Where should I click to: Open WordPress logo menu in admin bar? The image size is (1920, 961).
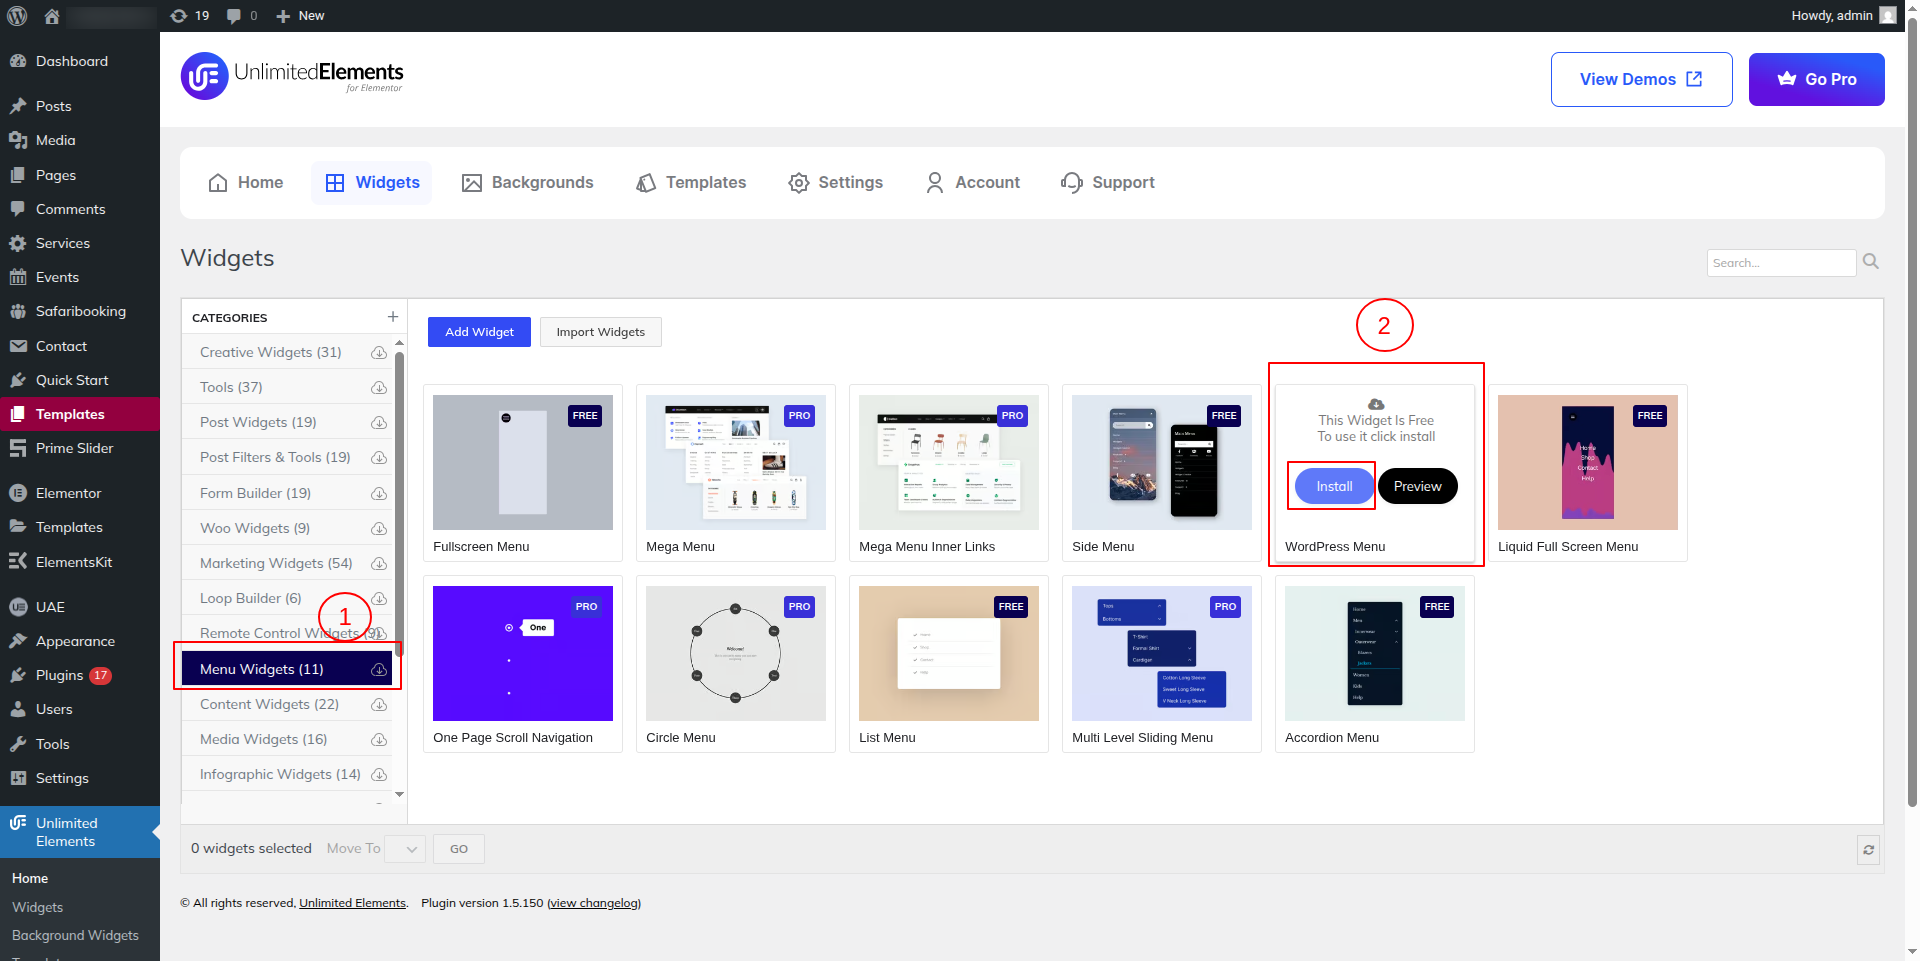tap(17, 16)
